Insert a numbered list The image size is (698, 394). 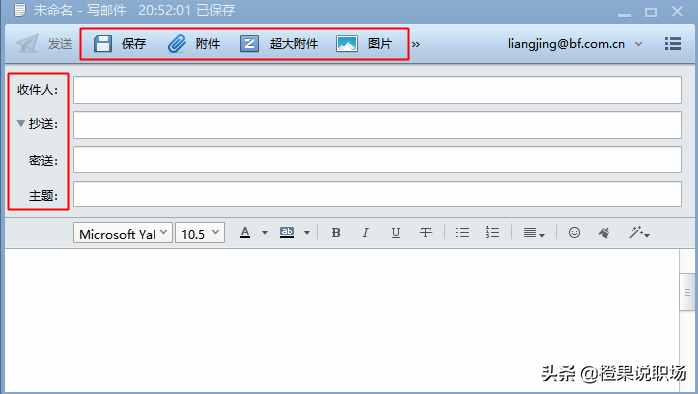point(492,232)
